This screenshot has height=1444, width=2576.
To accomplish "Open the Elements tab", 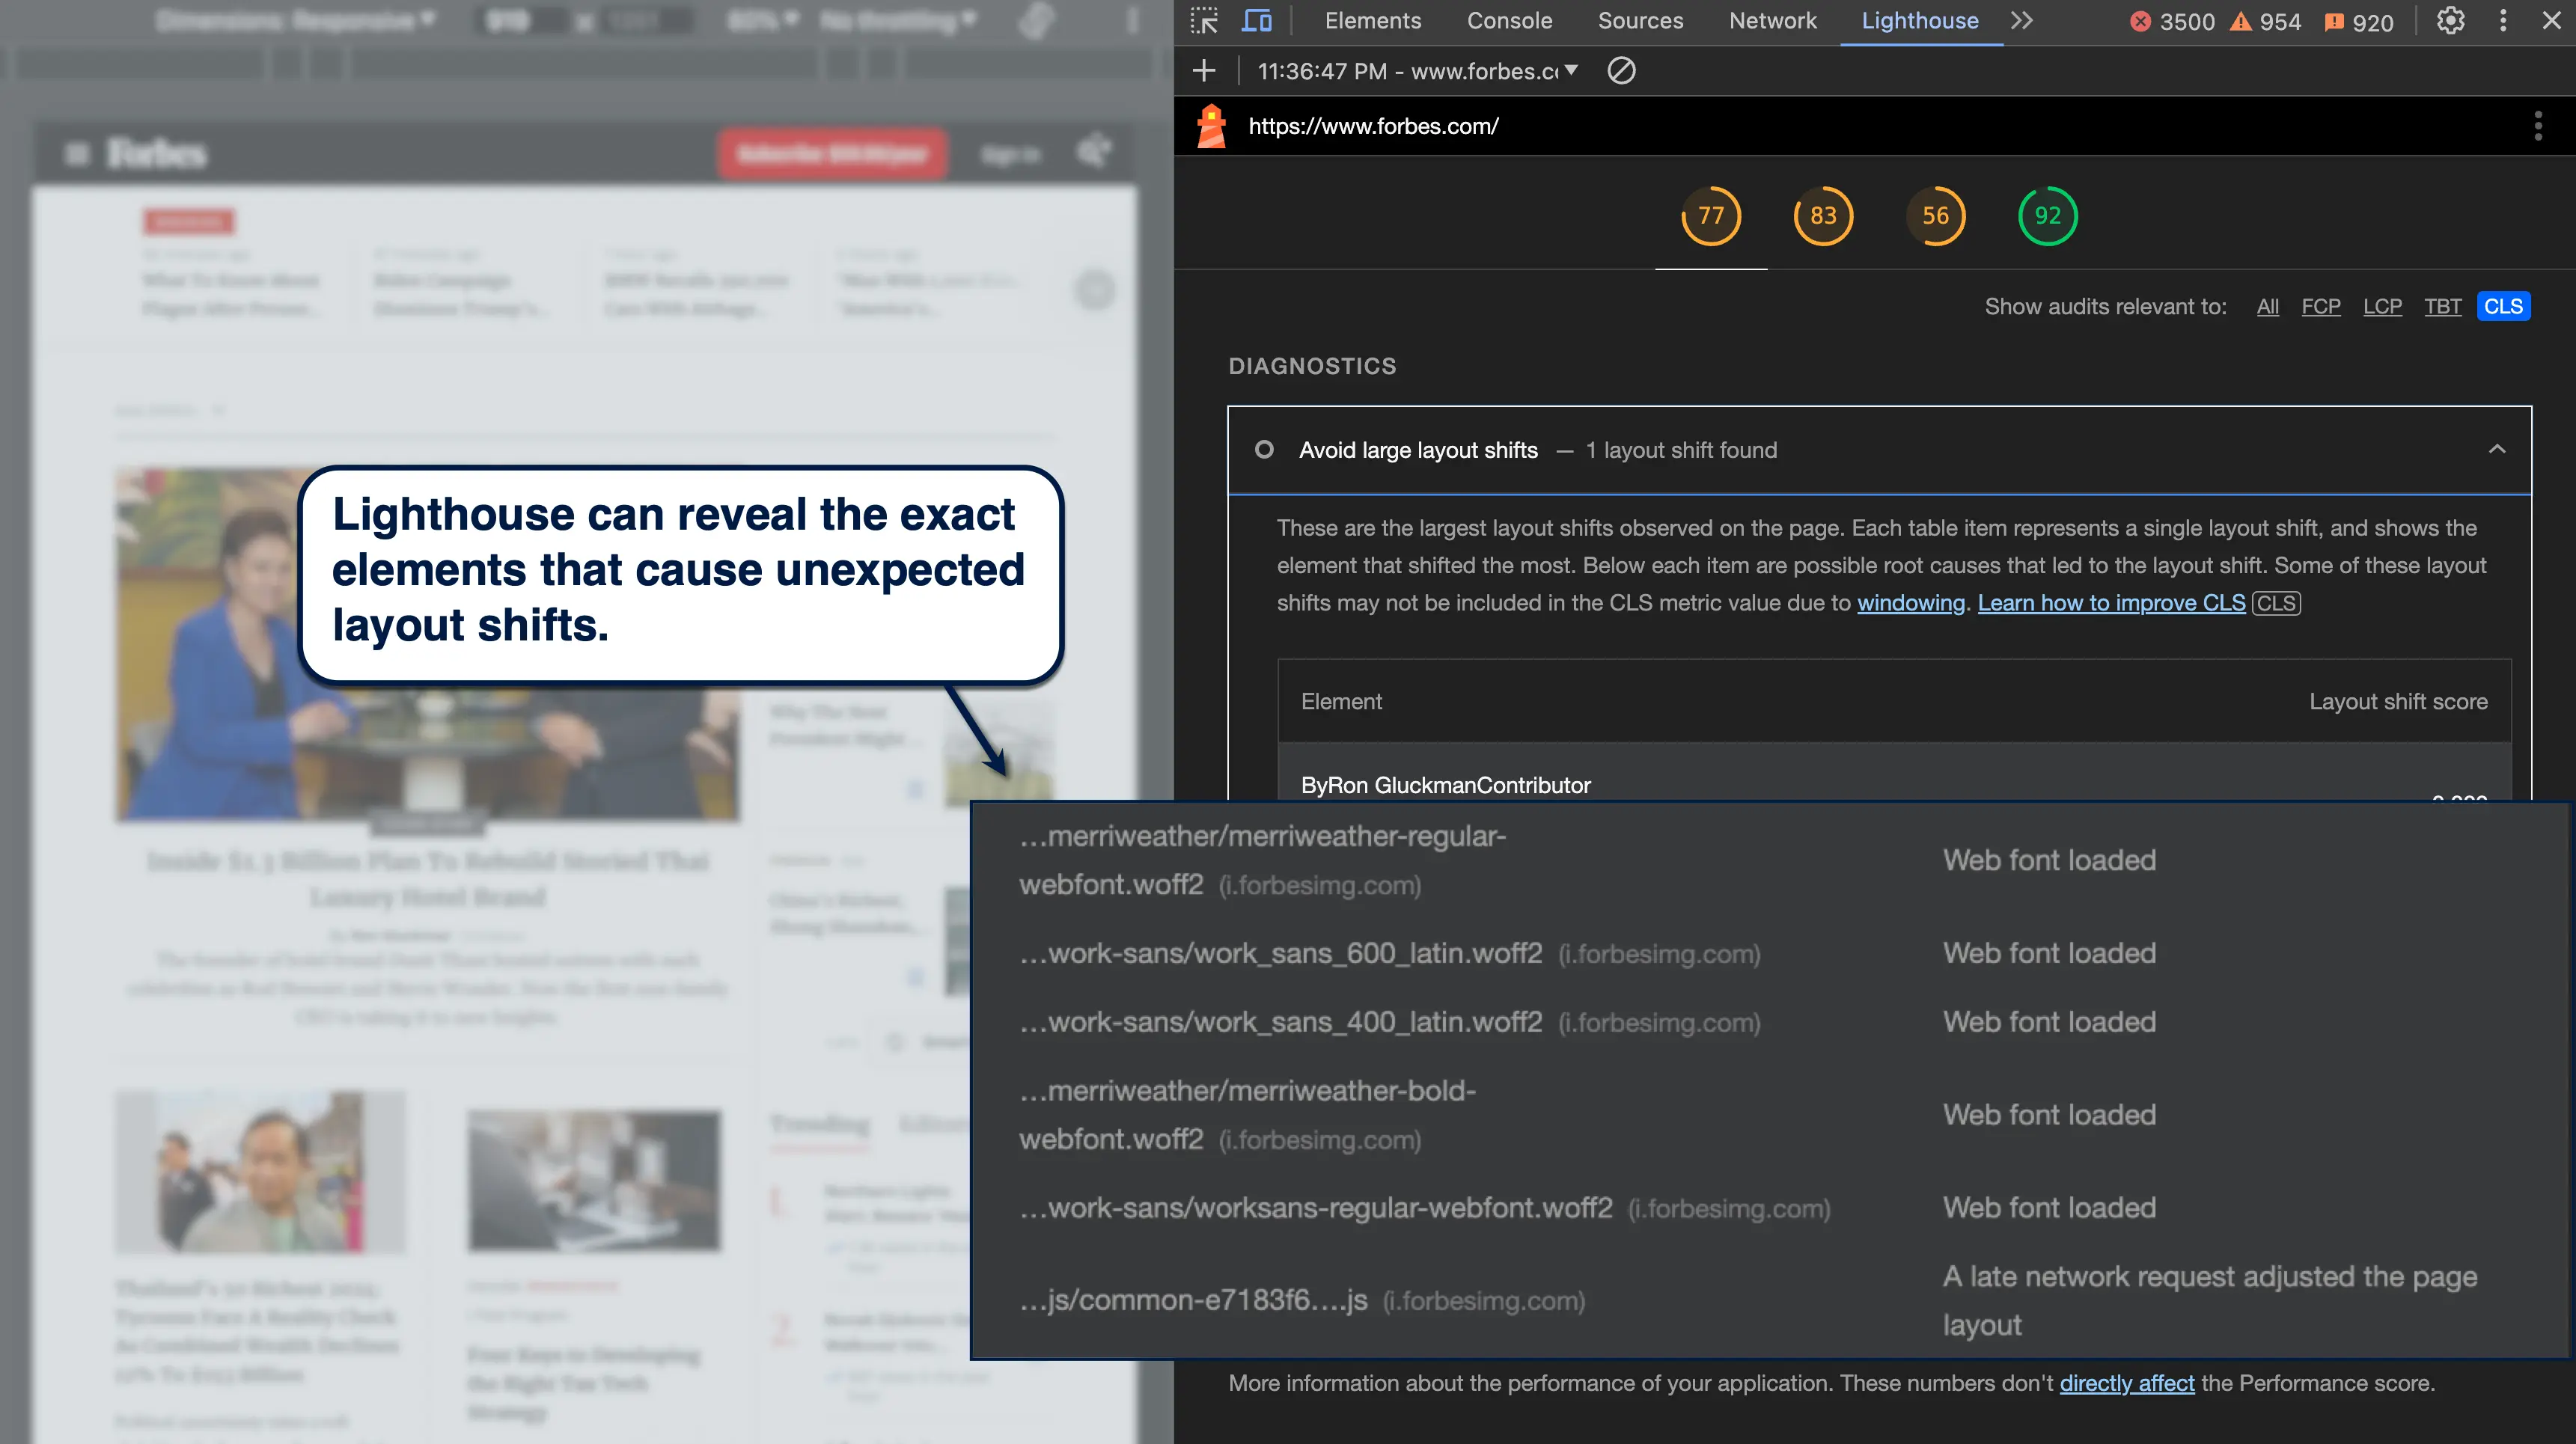I will [x=1372, y=21].
